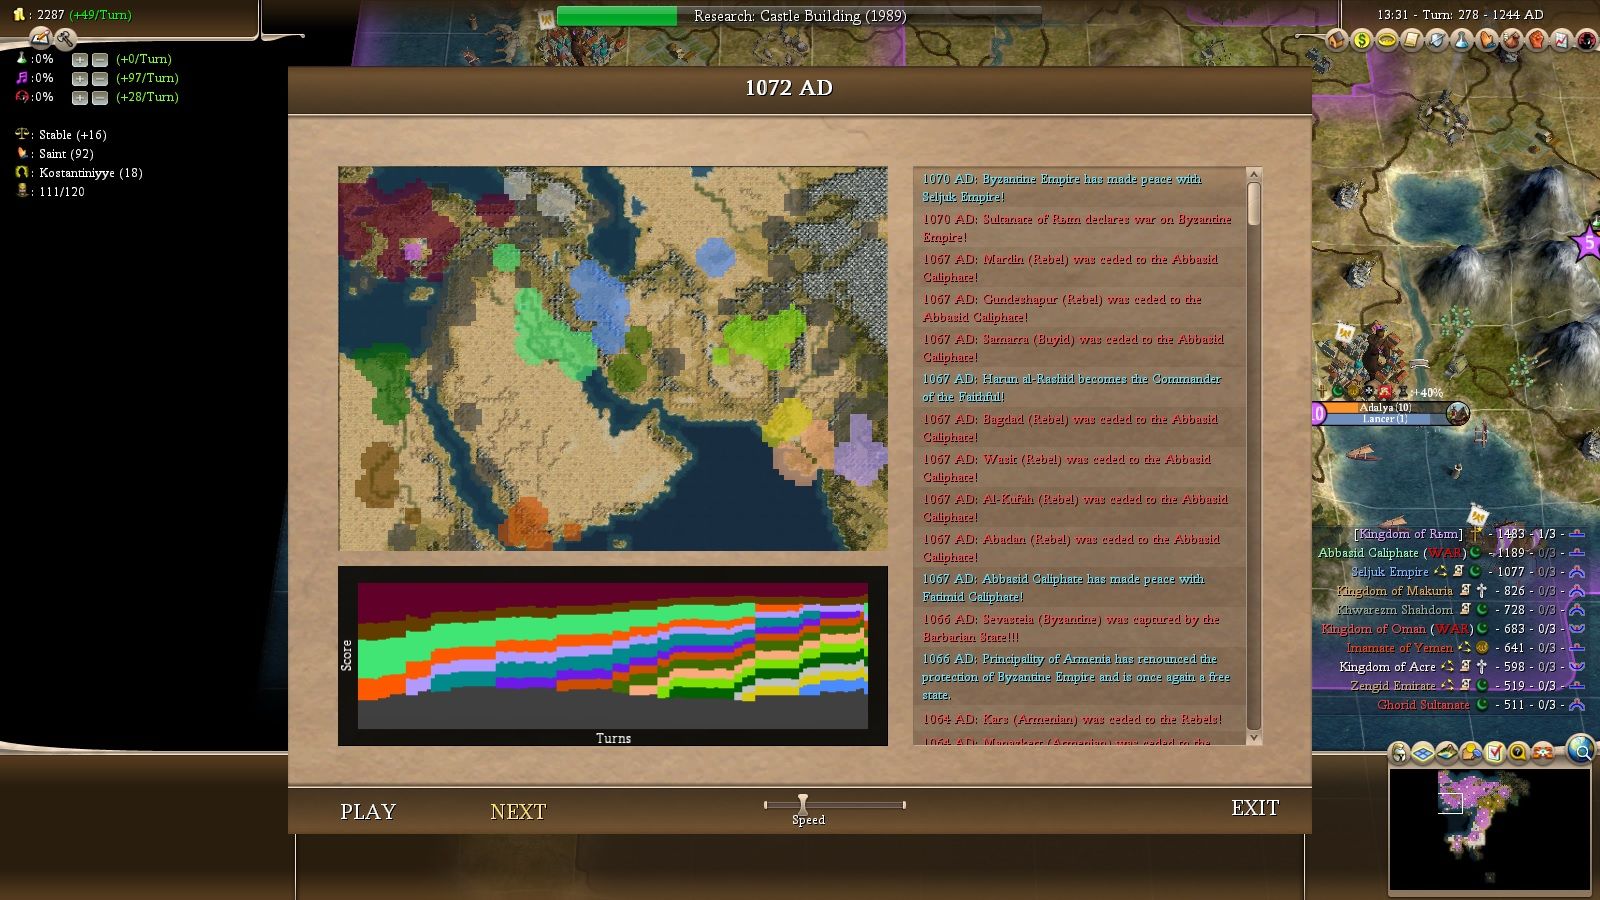
Task: Select Kingdom of Rum in scoreboard
Action: (1408, 534)
